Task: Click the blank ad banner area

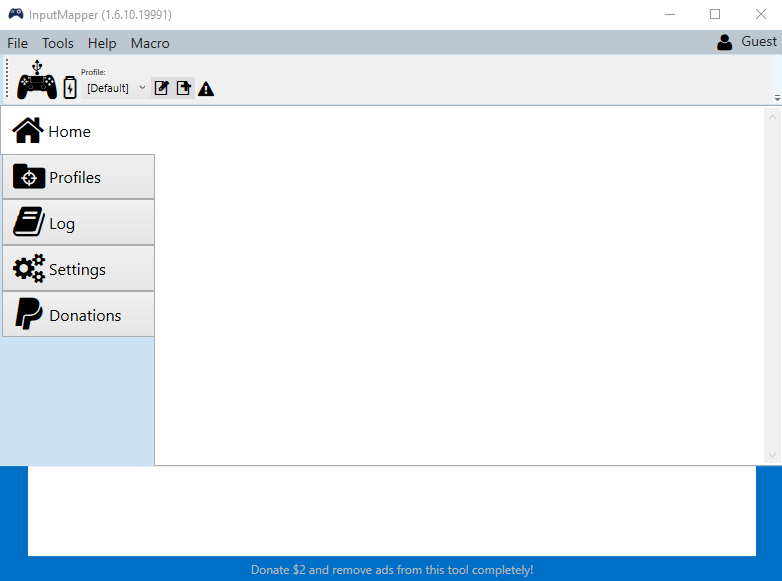Action: (392, 511)
